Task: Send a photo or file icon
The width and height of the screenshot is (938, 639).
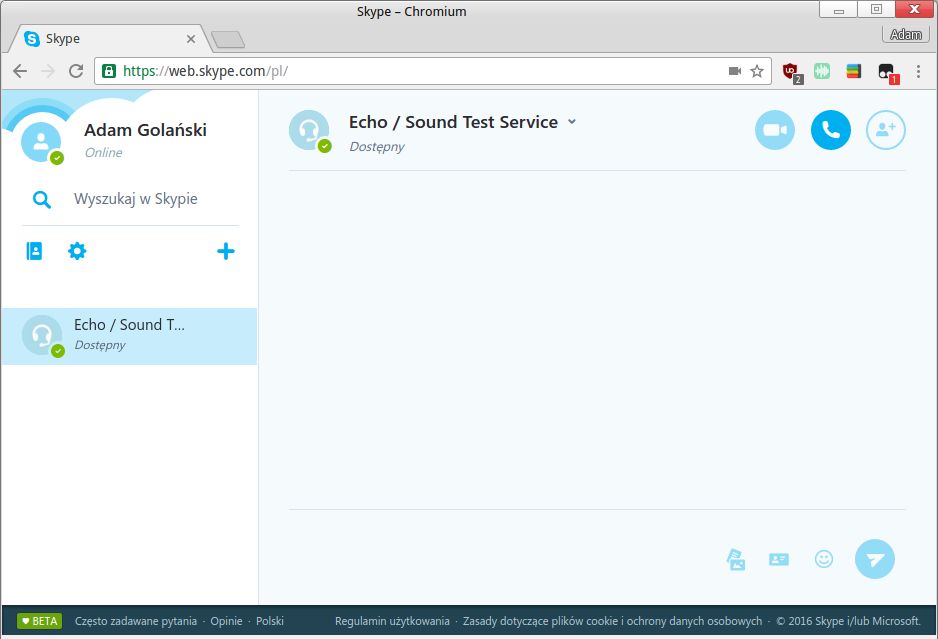Action: 736,559
